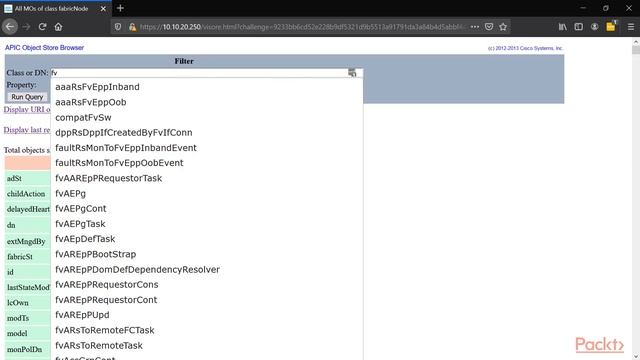Open a new browser tab
Viewport: 640px width, 360px height.
click(120, 8)
